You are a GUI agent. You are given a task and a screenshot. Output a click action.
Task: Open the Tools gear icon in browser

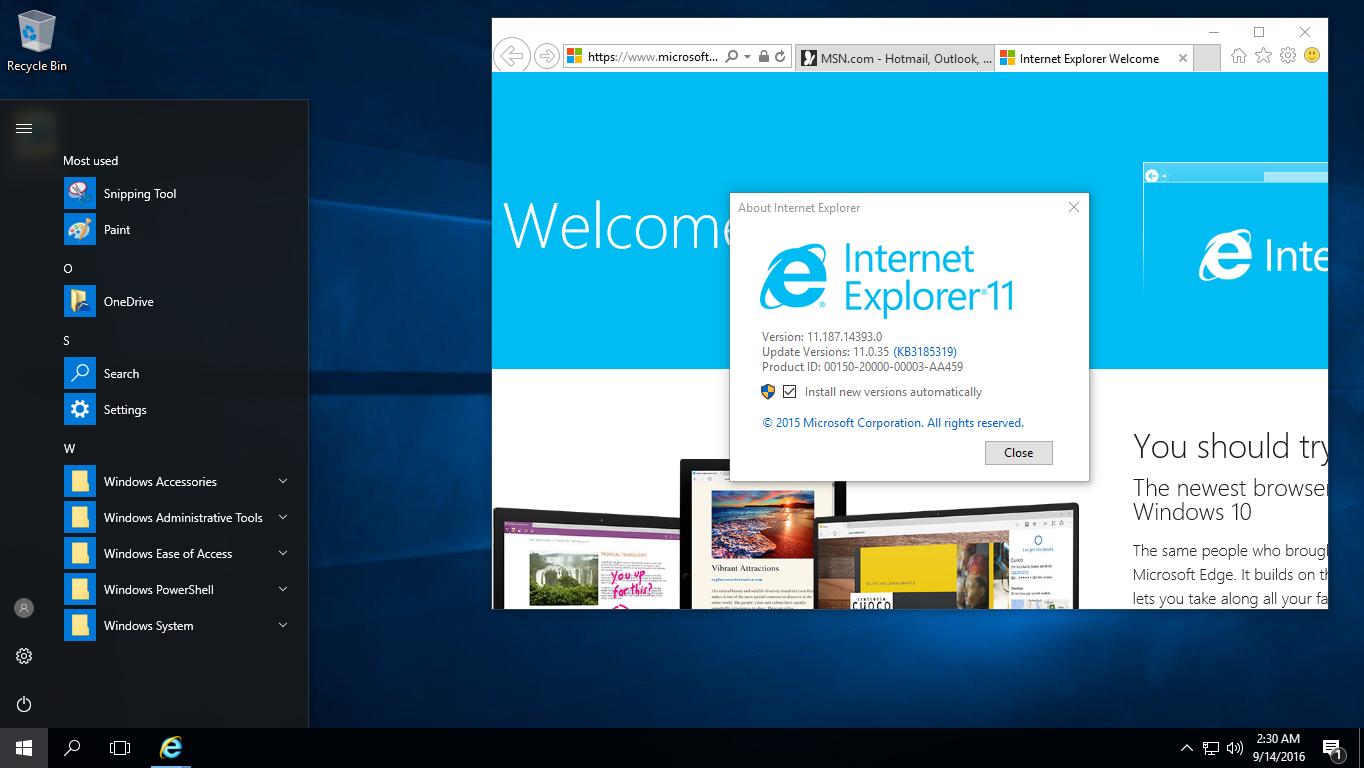click(1288, 56)
